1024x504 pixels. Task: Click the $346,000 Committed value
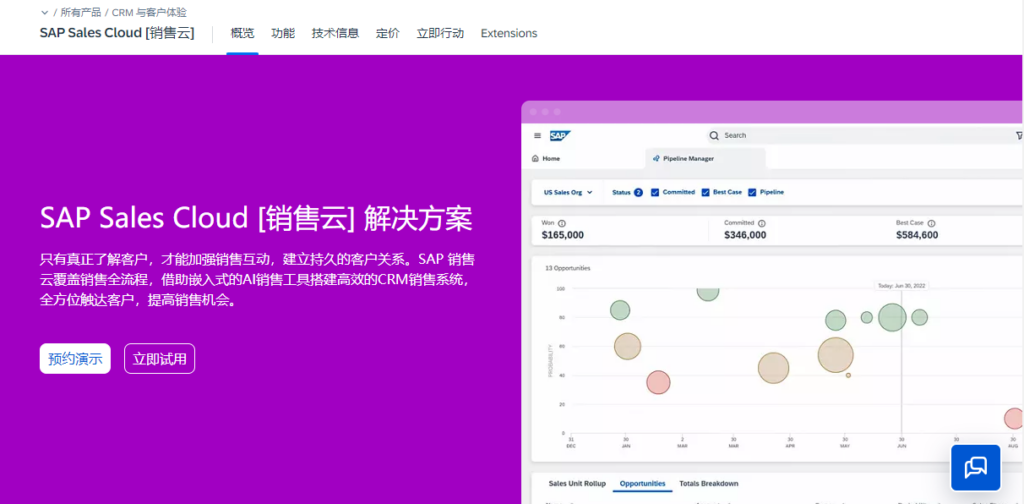tap(745, 235)
